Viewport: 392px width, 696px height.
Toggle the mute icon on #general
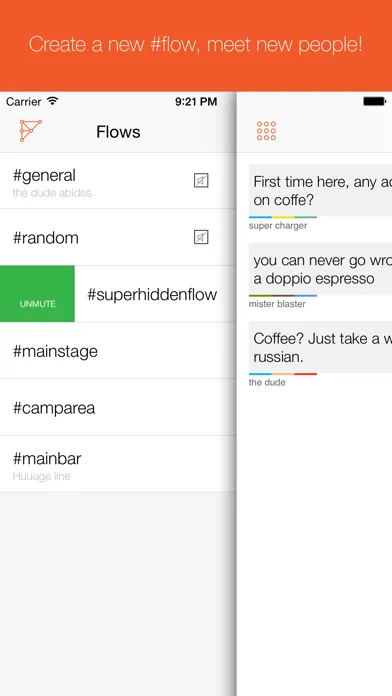pos(201,181)
